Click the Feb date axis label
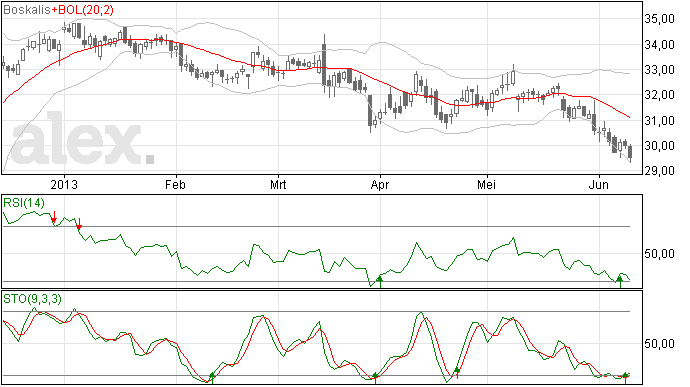 coord(175,184)
